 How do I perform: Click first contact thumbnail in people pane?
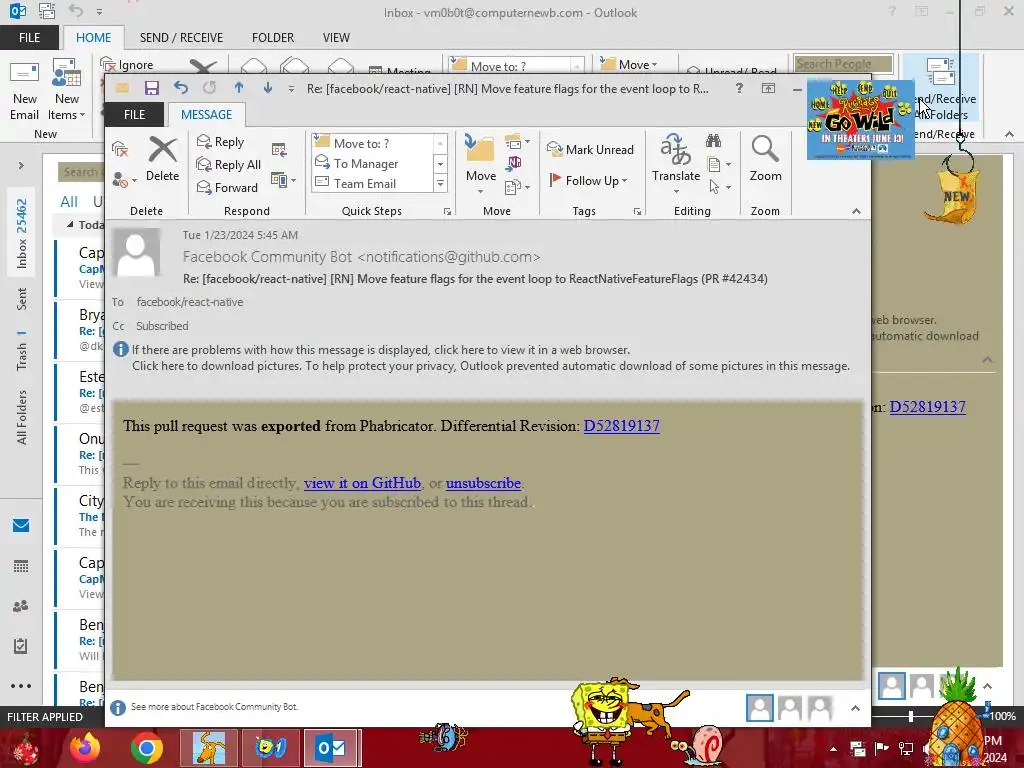[x=760, y=708]
